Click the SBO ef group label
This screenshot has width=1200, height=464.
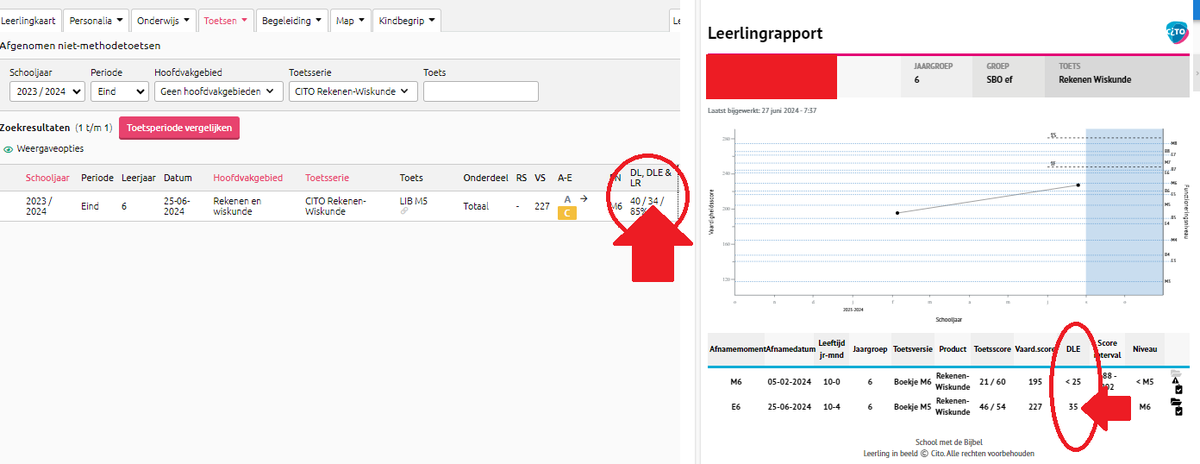pos(1000,80)
